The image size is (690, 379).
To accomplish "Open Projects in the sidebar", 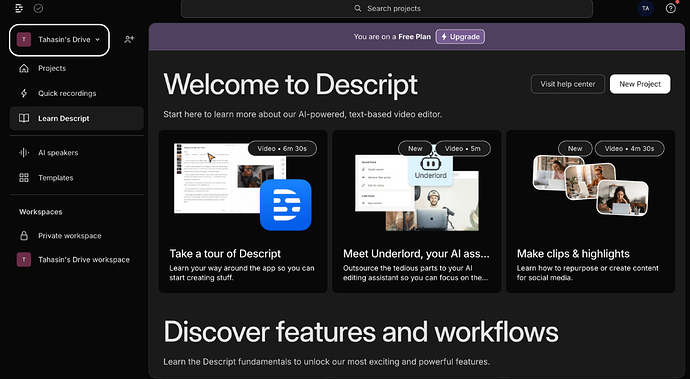I will 77,68.
